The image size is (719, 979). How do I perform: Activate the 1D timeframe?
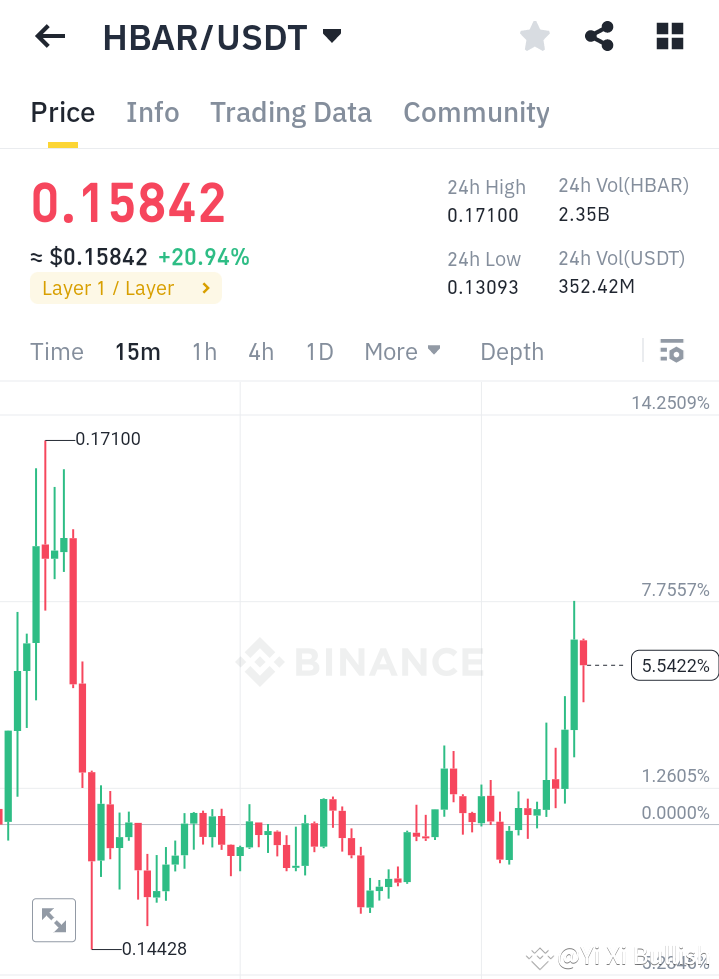[x=319, y=351]
